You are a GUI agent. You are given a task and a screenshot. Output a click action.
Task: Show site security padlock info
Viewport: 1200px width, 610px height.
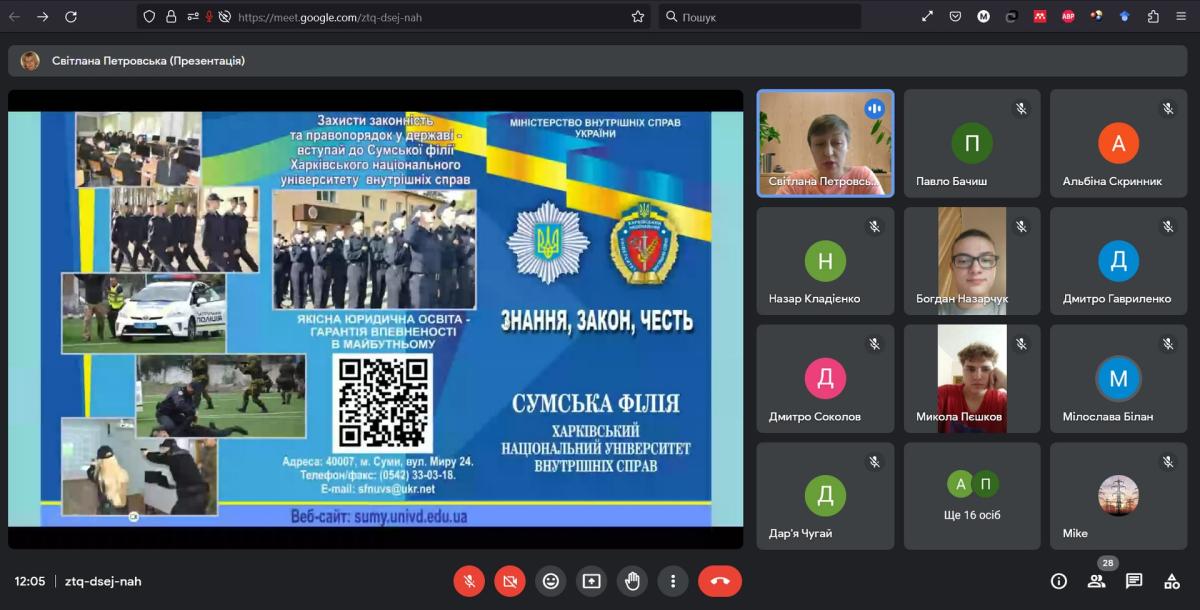tap(172, 16)
